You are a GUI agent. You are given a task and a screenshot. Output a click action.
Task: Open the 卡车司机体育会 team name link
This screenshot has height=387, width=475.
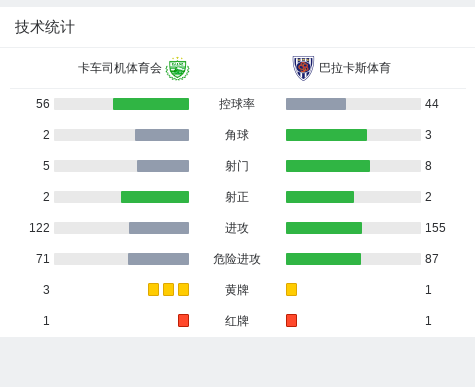point(120,68)
